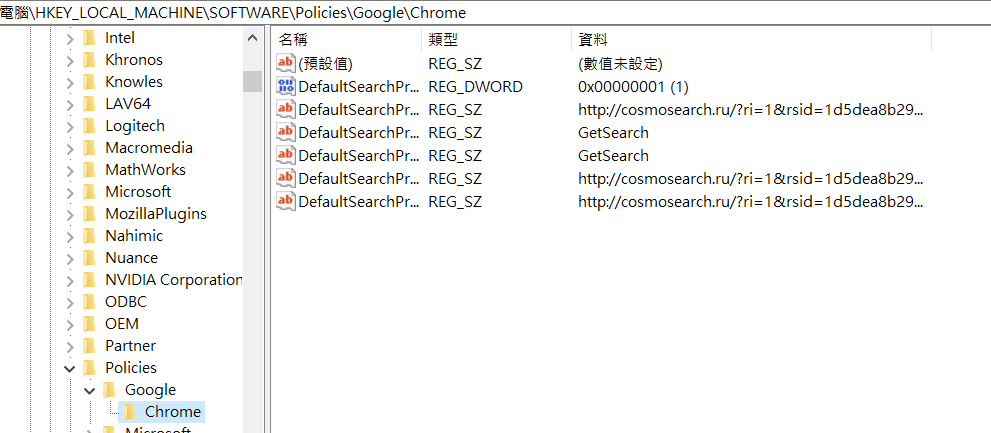Expand the MathWorks key
The image size is (991, 433).
coord(70,171)
